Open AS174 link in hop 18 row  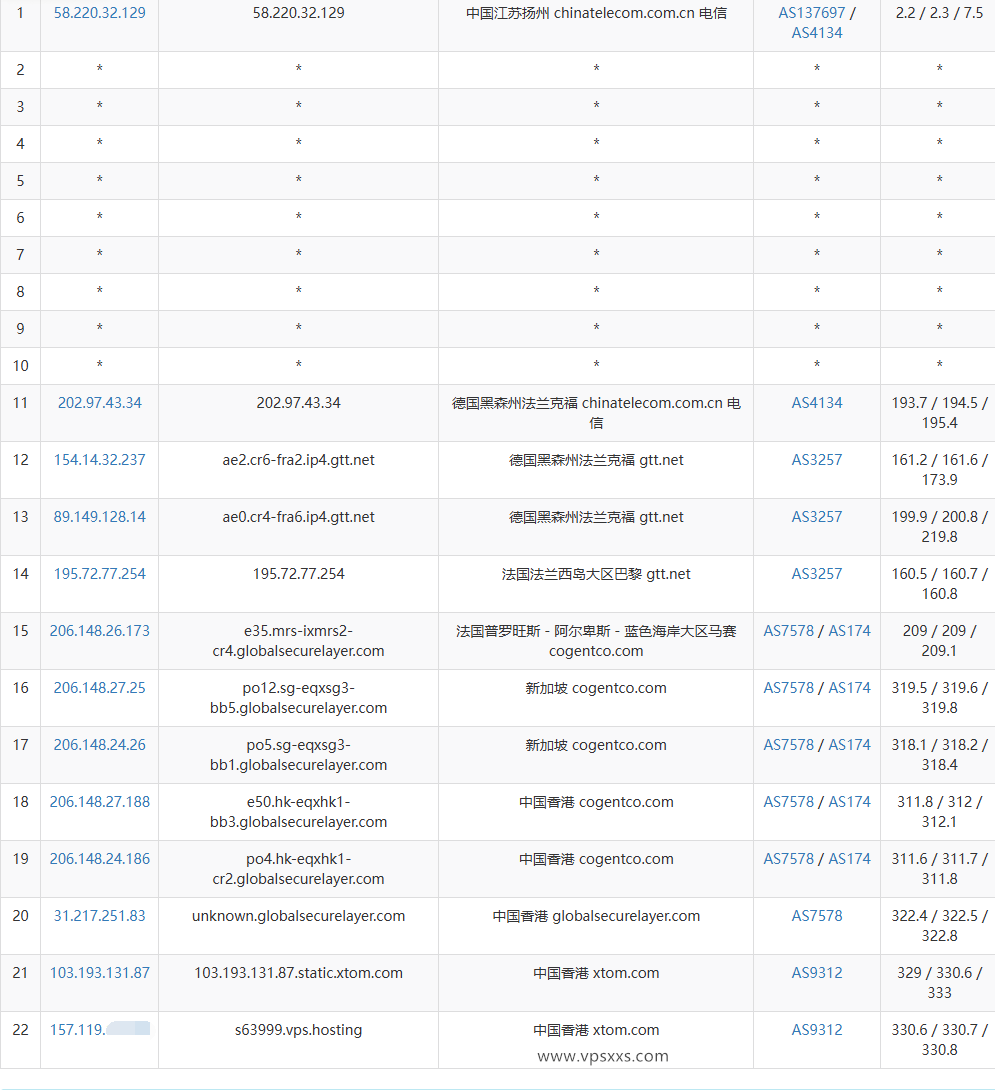pyautogui.click(x=850, y=802)
